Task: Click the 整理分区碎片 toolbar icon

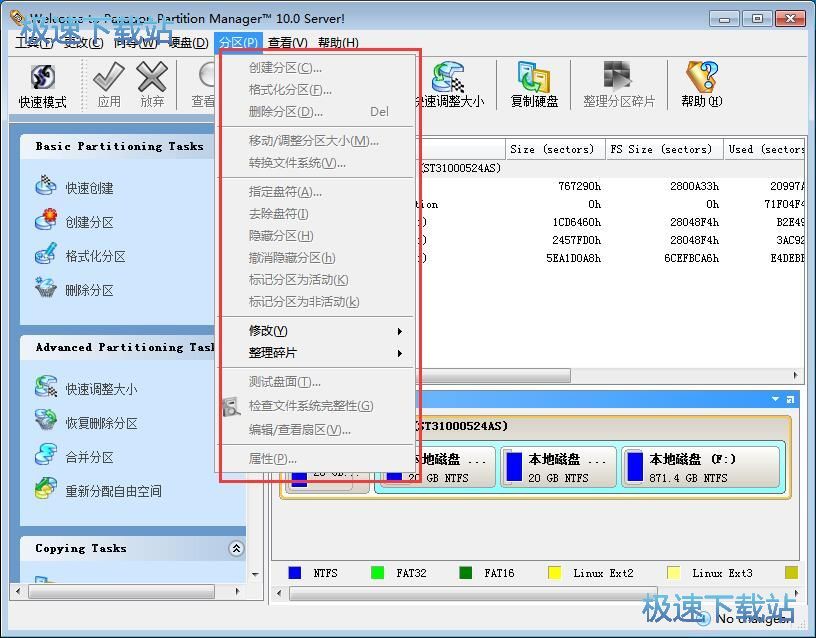Action: click(x=618, y=76)
